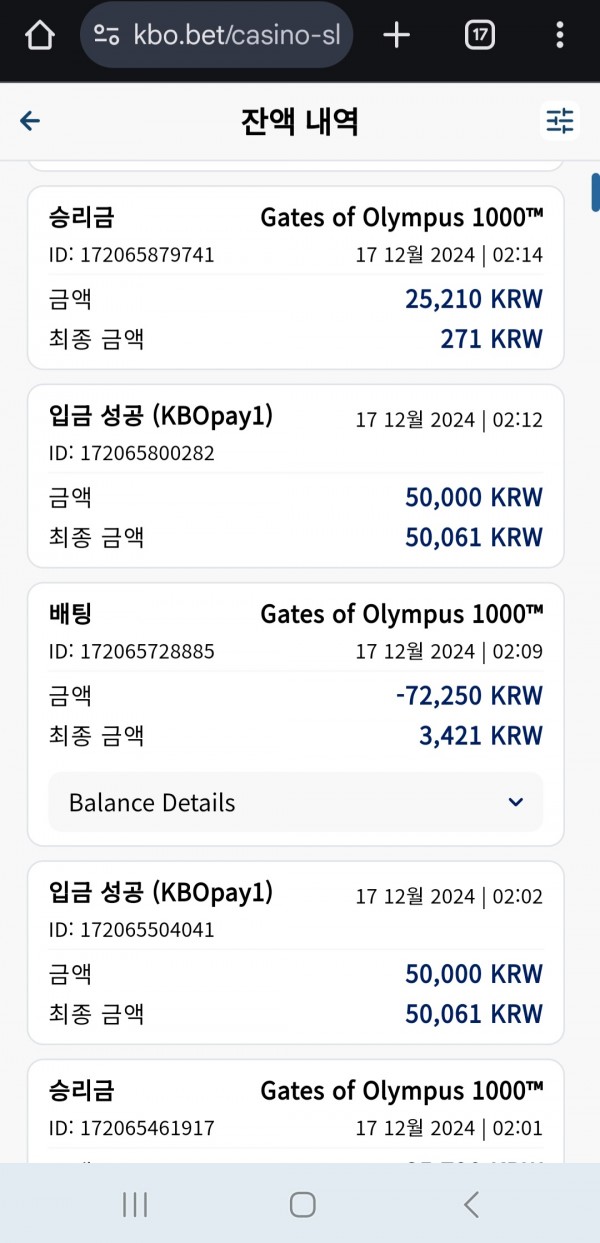This screenshot has width=600, height=1243.
Task: Tap the Android back navigation button
Action: (x=471, y=1204)
